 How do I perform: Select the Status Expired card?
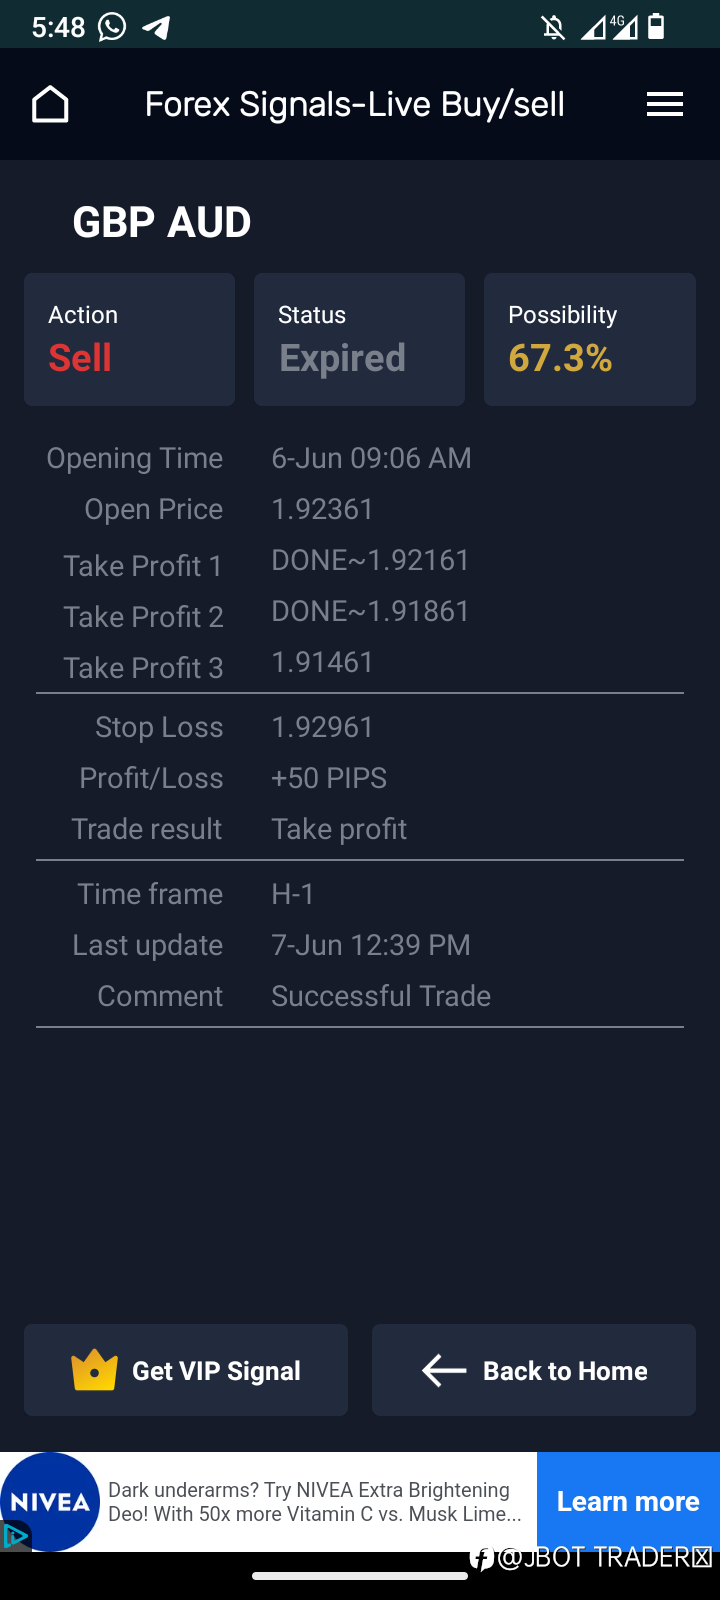(360, 340)
